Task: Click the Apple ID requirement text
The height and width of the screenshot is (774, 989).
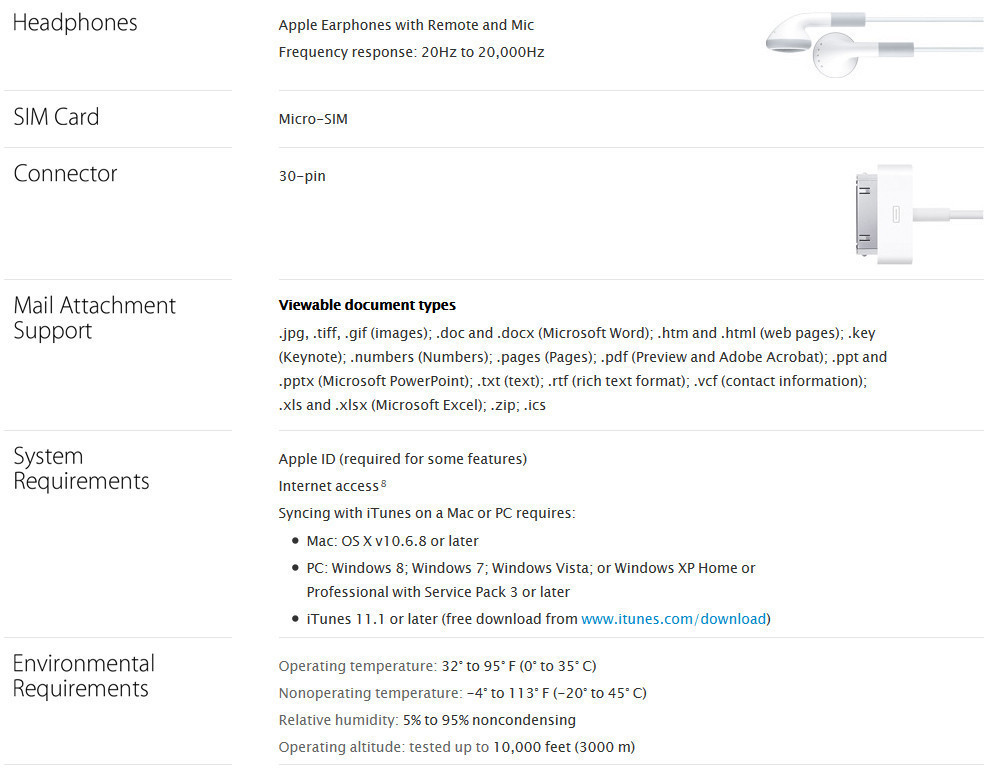Action: coord(402,459)
